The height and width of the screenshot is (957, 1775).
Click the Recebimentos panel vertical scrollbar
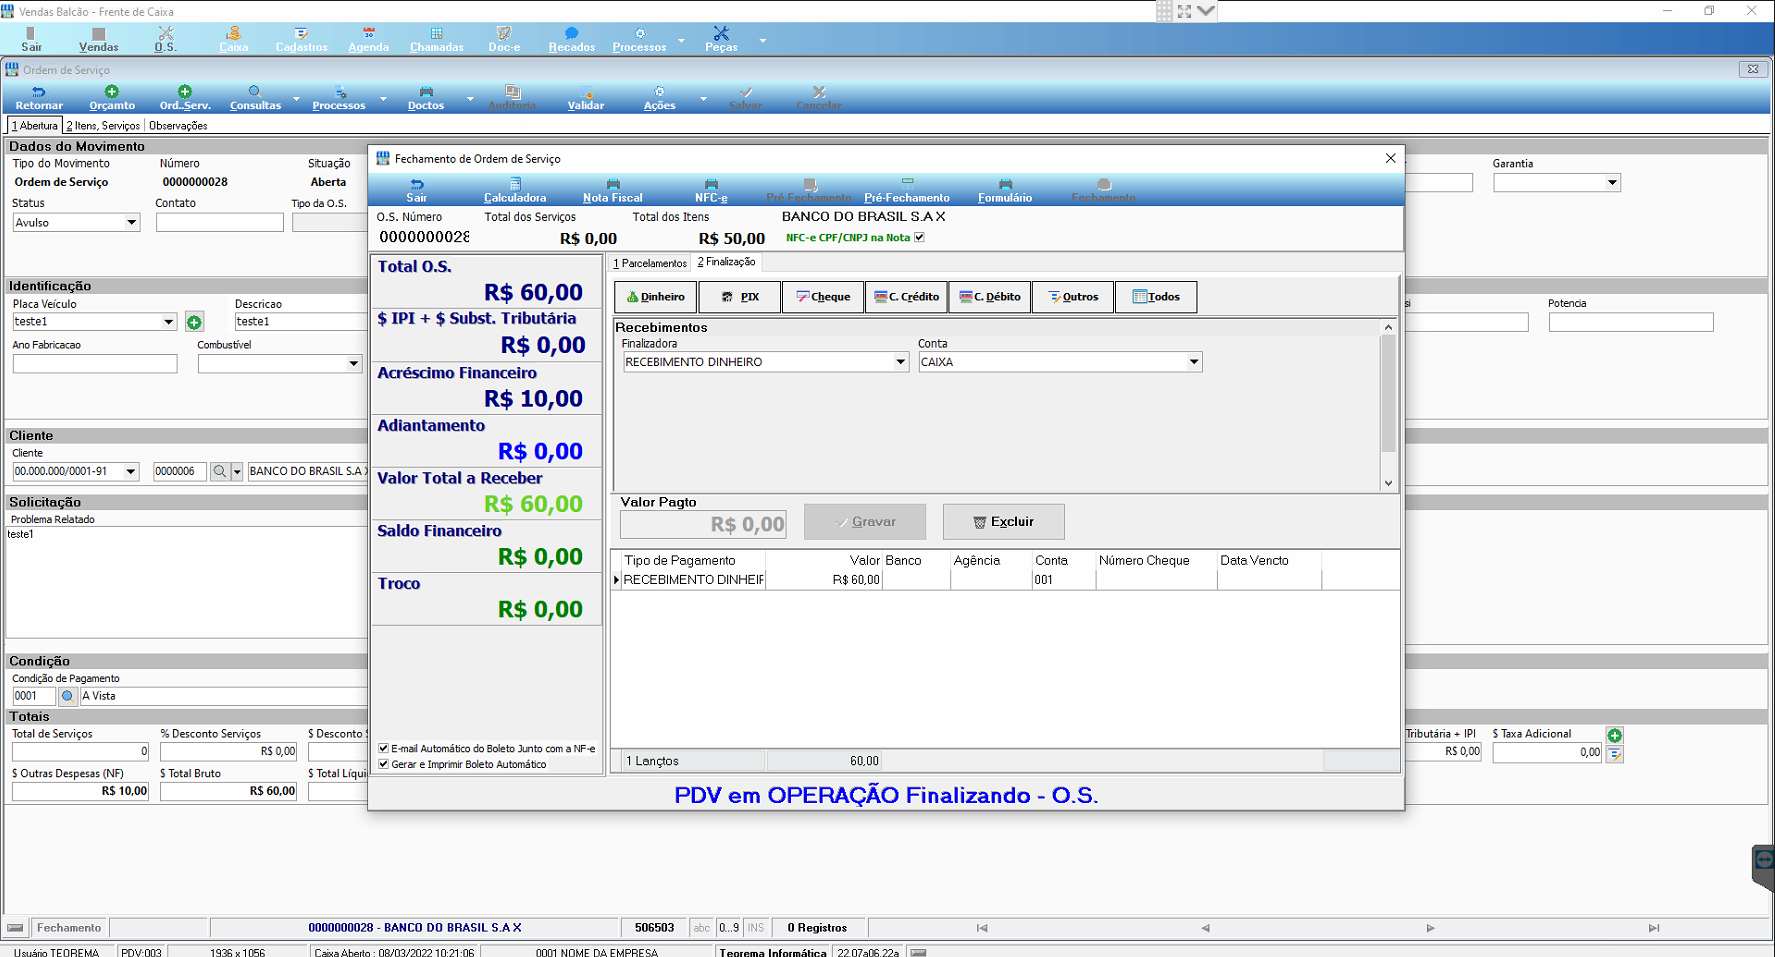click(1388, 406)
